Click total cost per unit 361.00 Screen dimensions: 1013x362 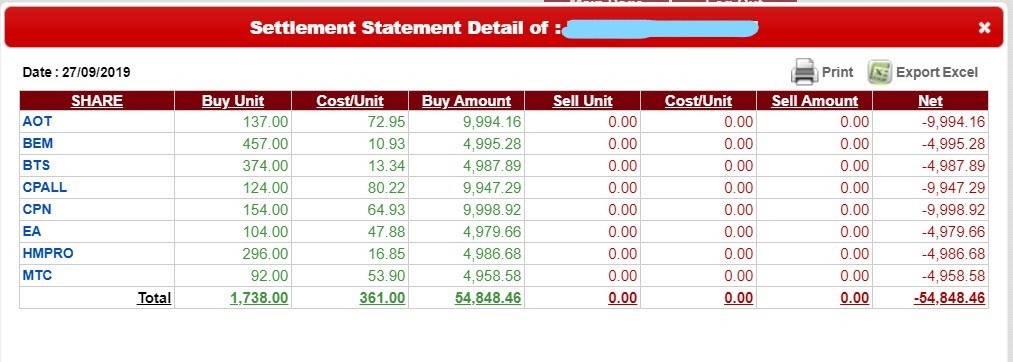382,298
